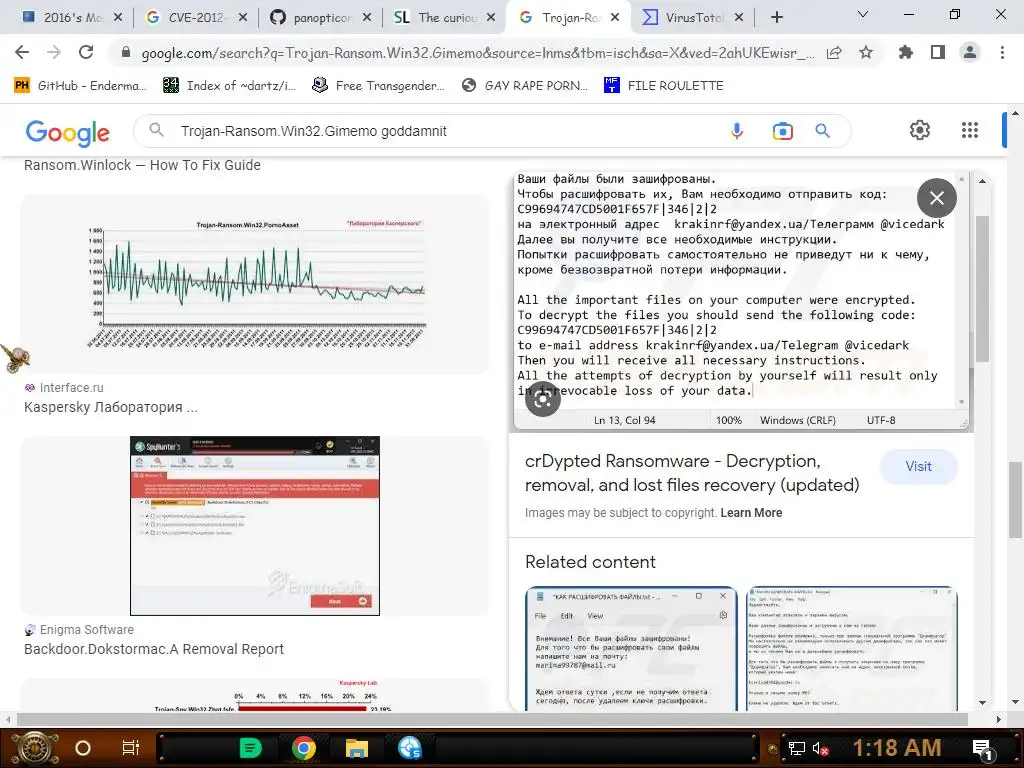Unmute the system volume tray icon
The image size is (1024, 768).
820,748
